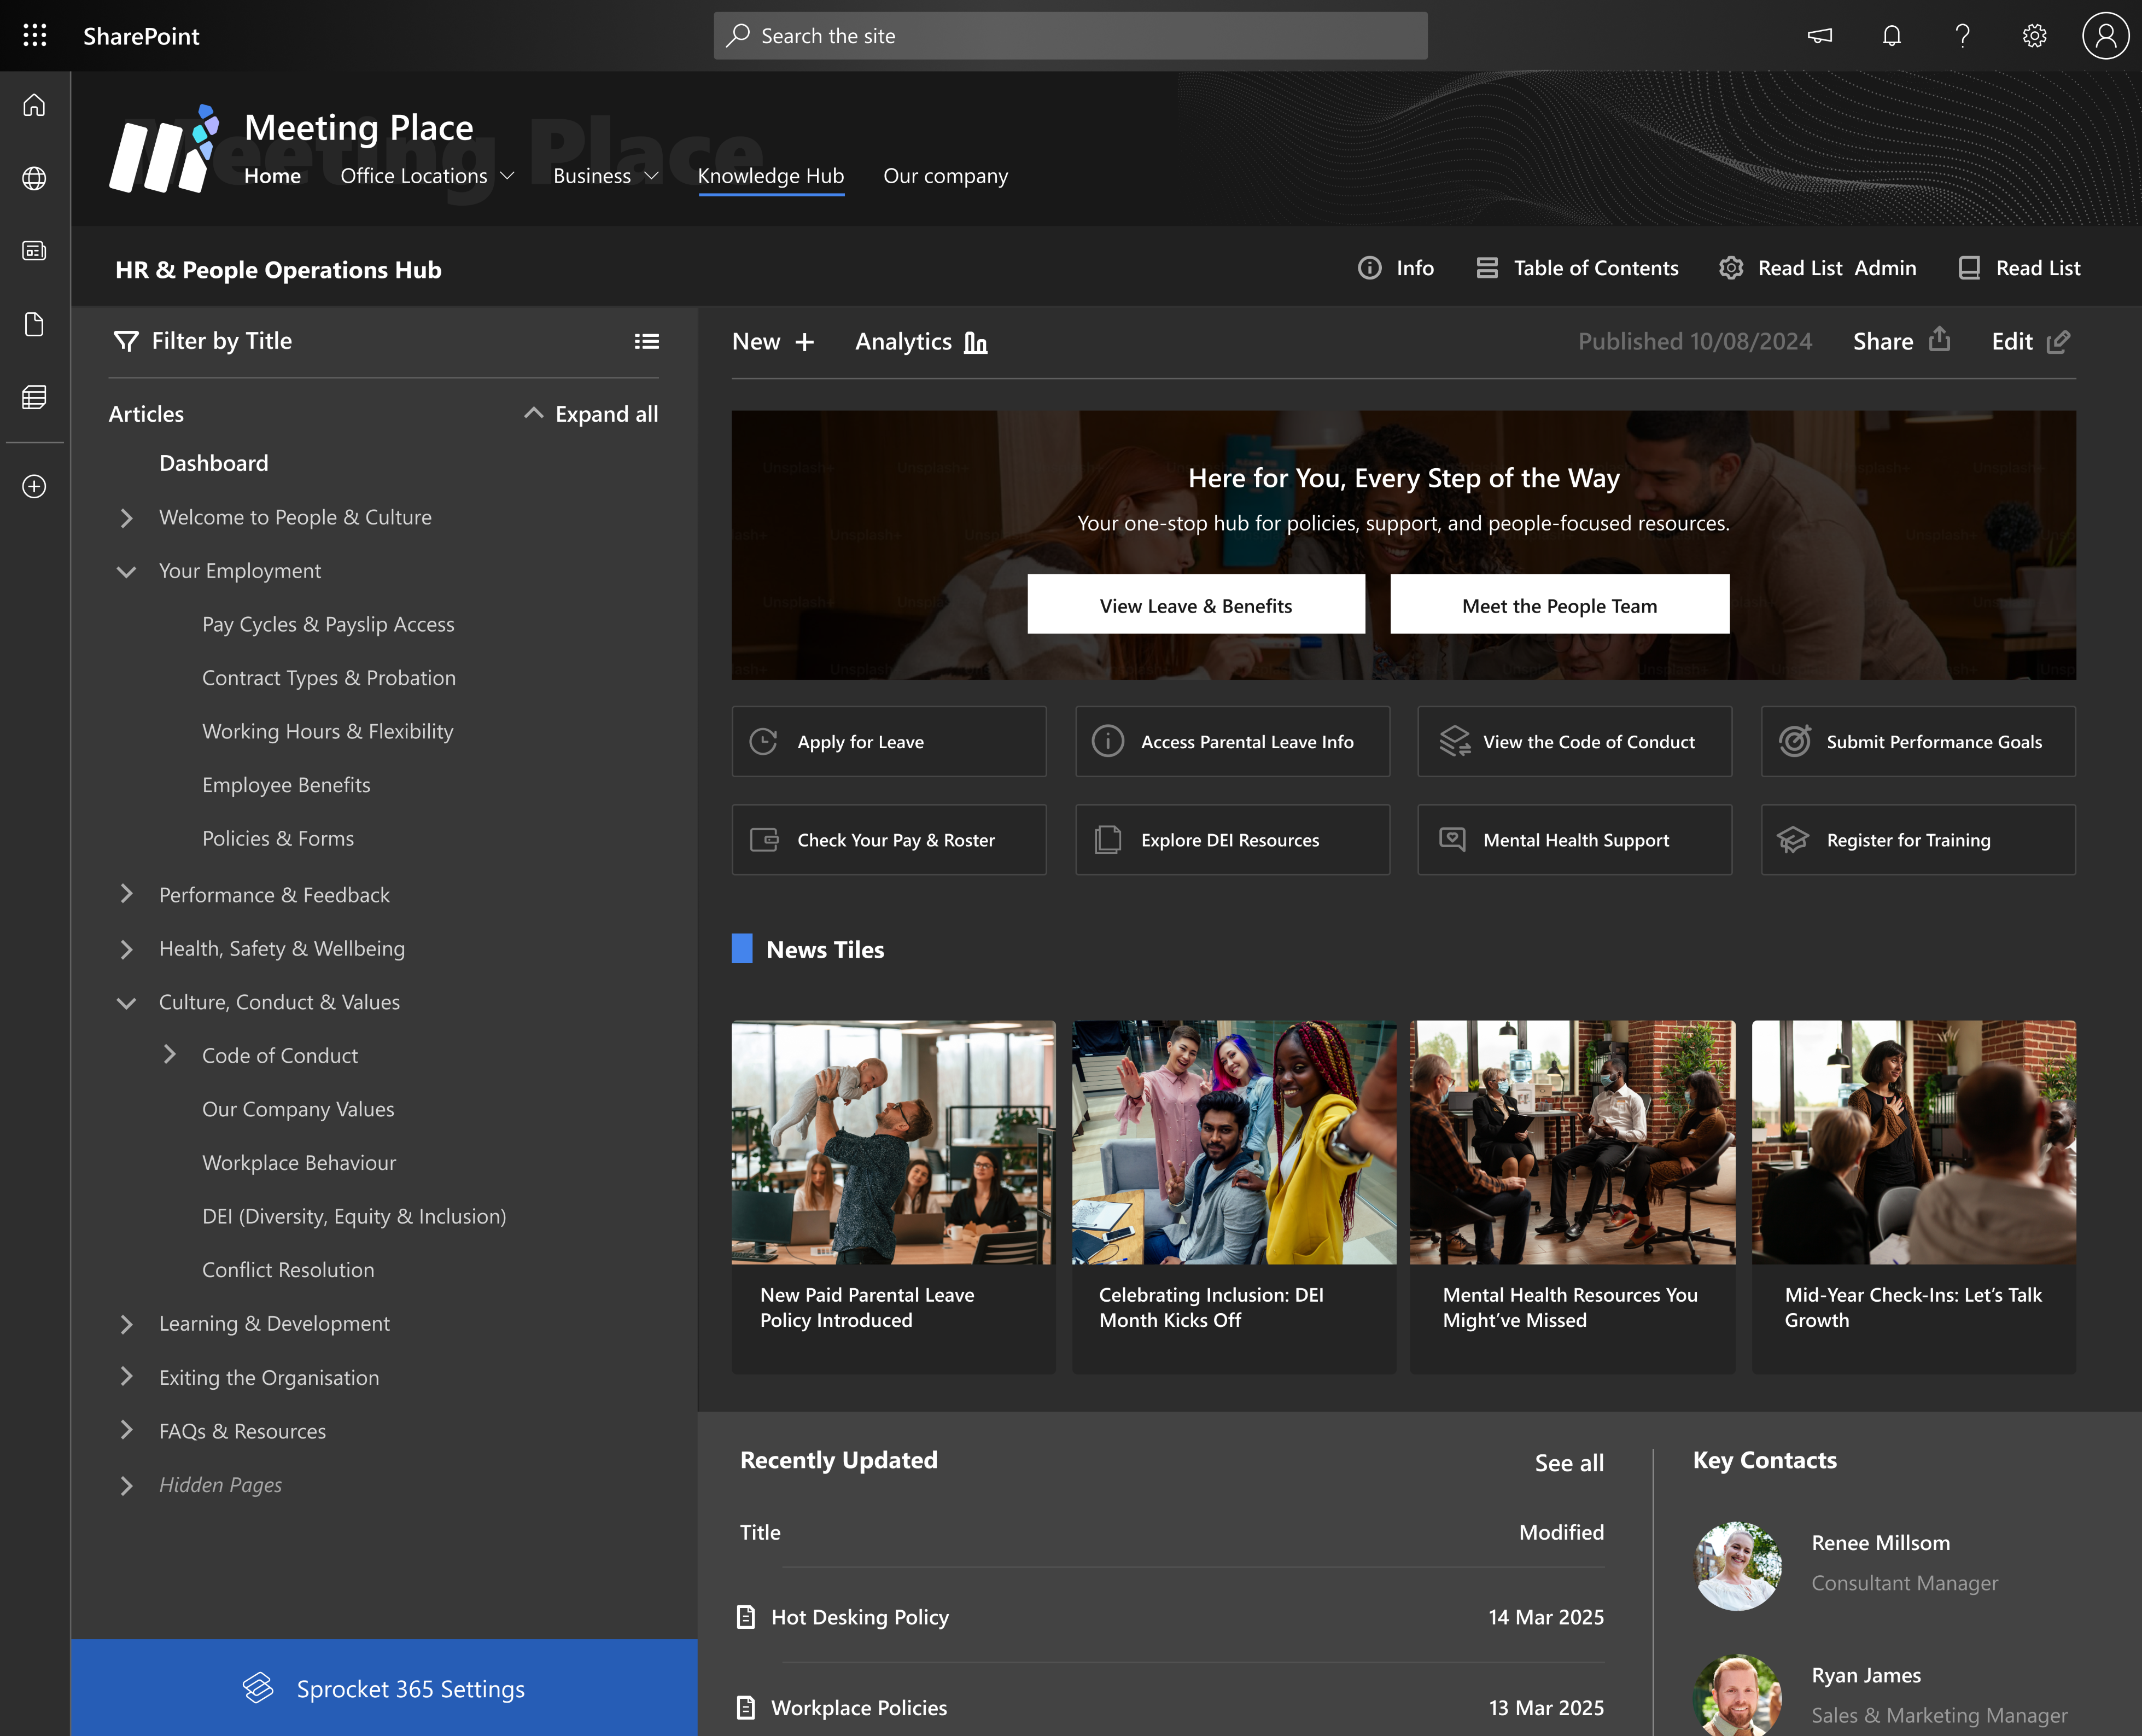Click the Explore DEI Resources quick link
The width and height of the screenshot is (2142, 1736).
click(x=1232, y=839)
